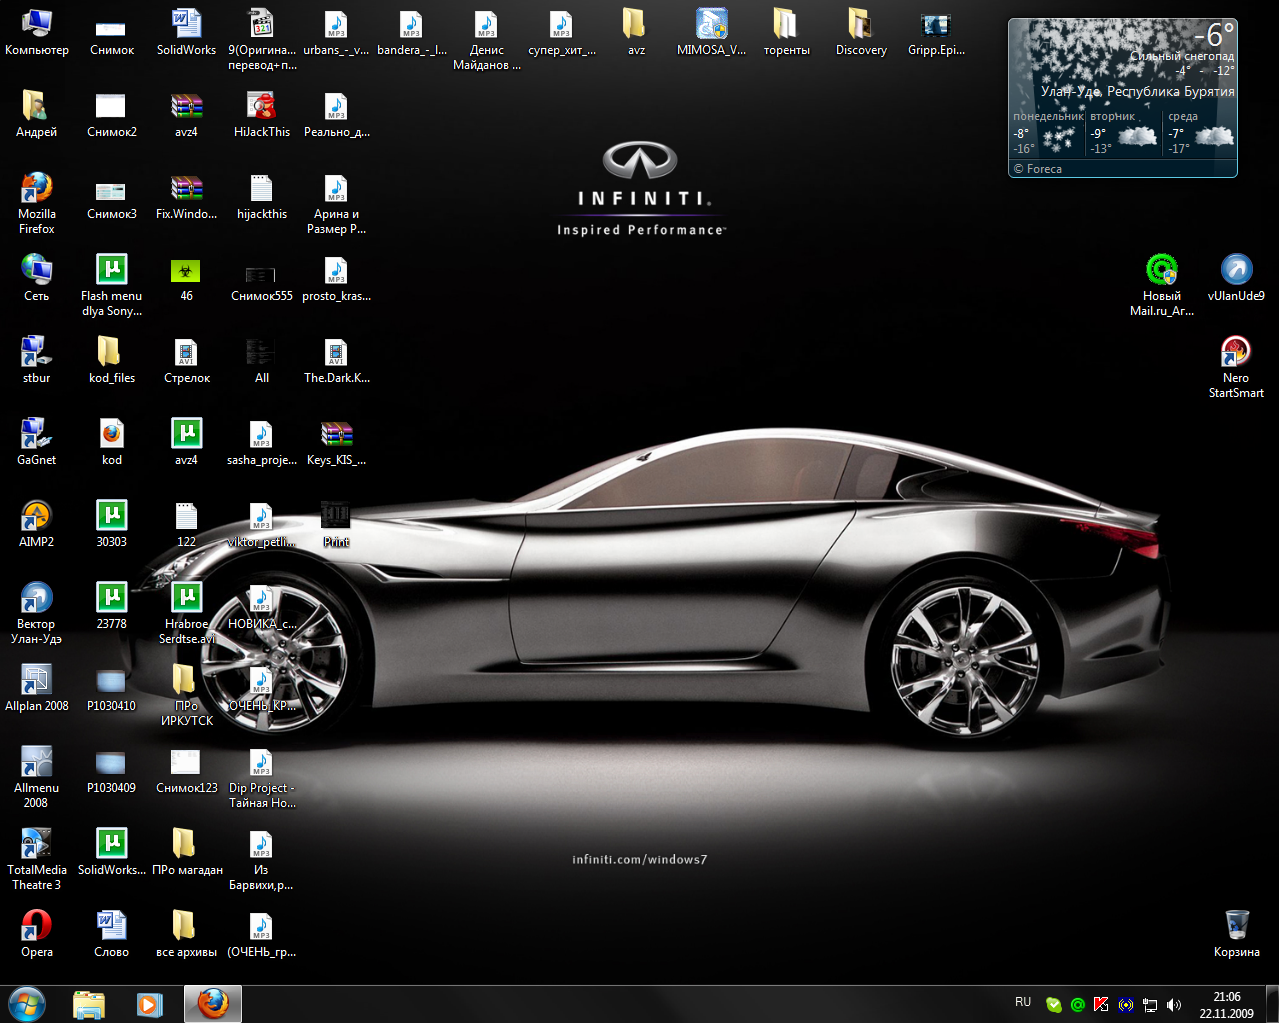Image resolution: width=1279 pixels, height=1023 pixels.
Task: Launch the Allplan 2008 shortcut
Action: pos(36,681)
